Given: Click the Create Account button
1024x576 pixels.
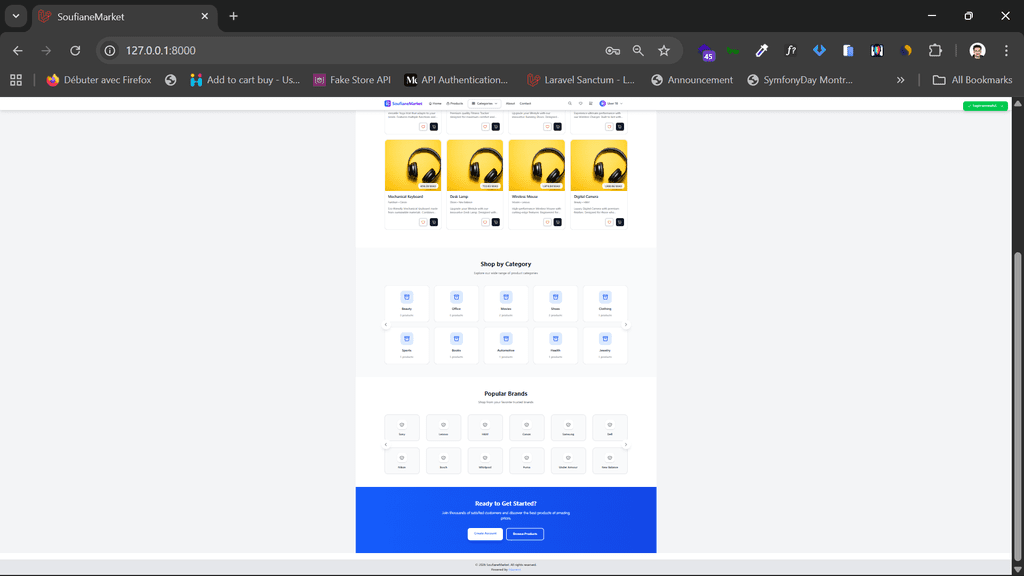Looking at the screenshot, I should (x=485, y=534).
